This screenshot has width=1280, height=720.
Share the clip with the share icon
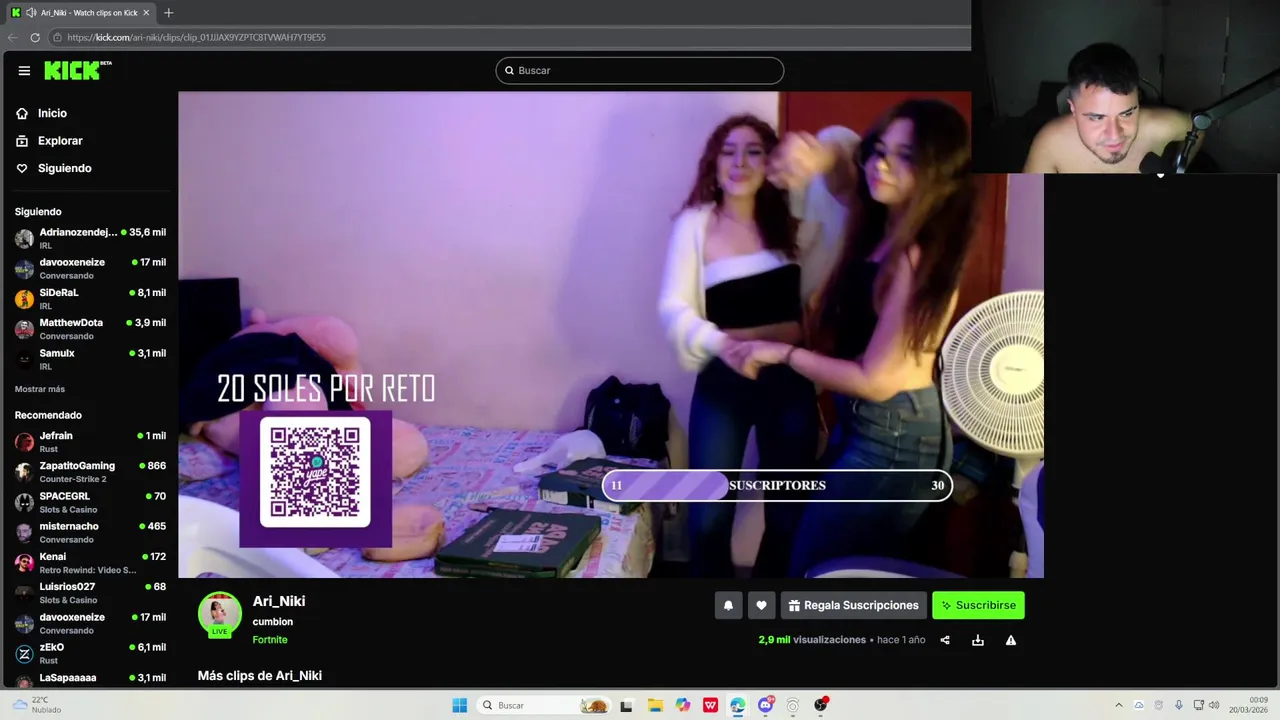945,640
